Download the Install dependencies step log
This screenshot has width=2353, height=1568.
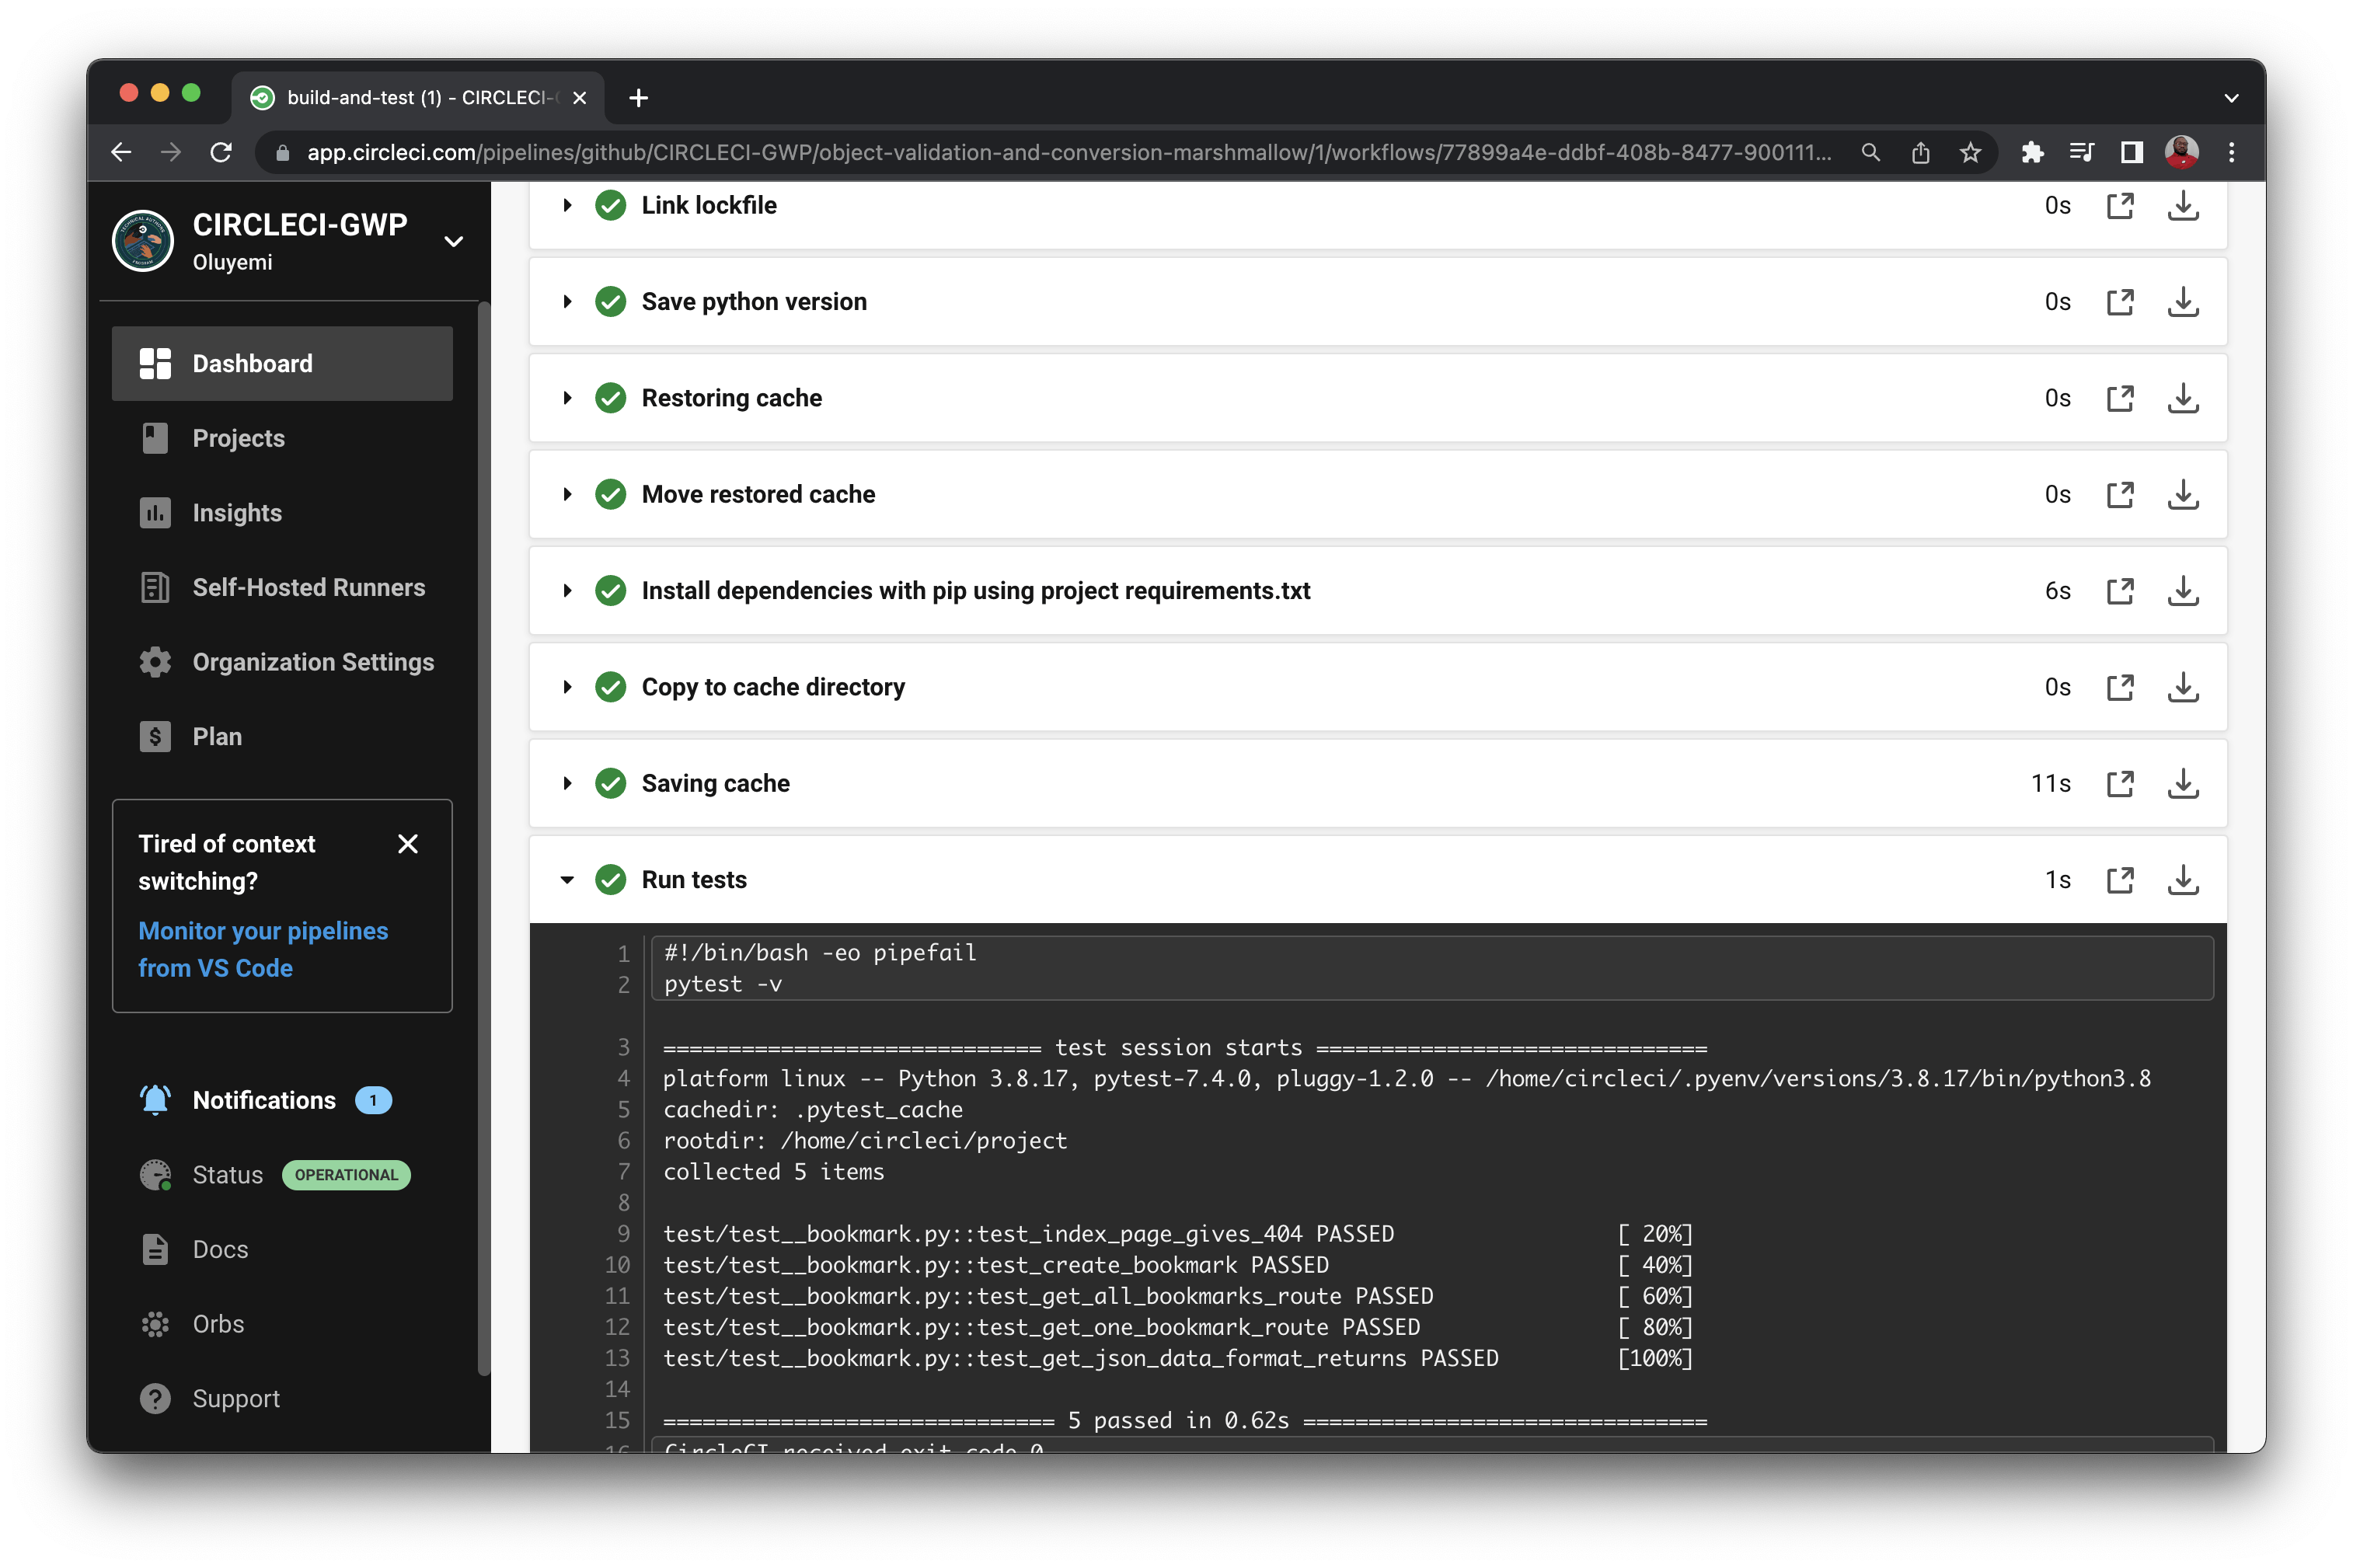[x=2184, y=591]
